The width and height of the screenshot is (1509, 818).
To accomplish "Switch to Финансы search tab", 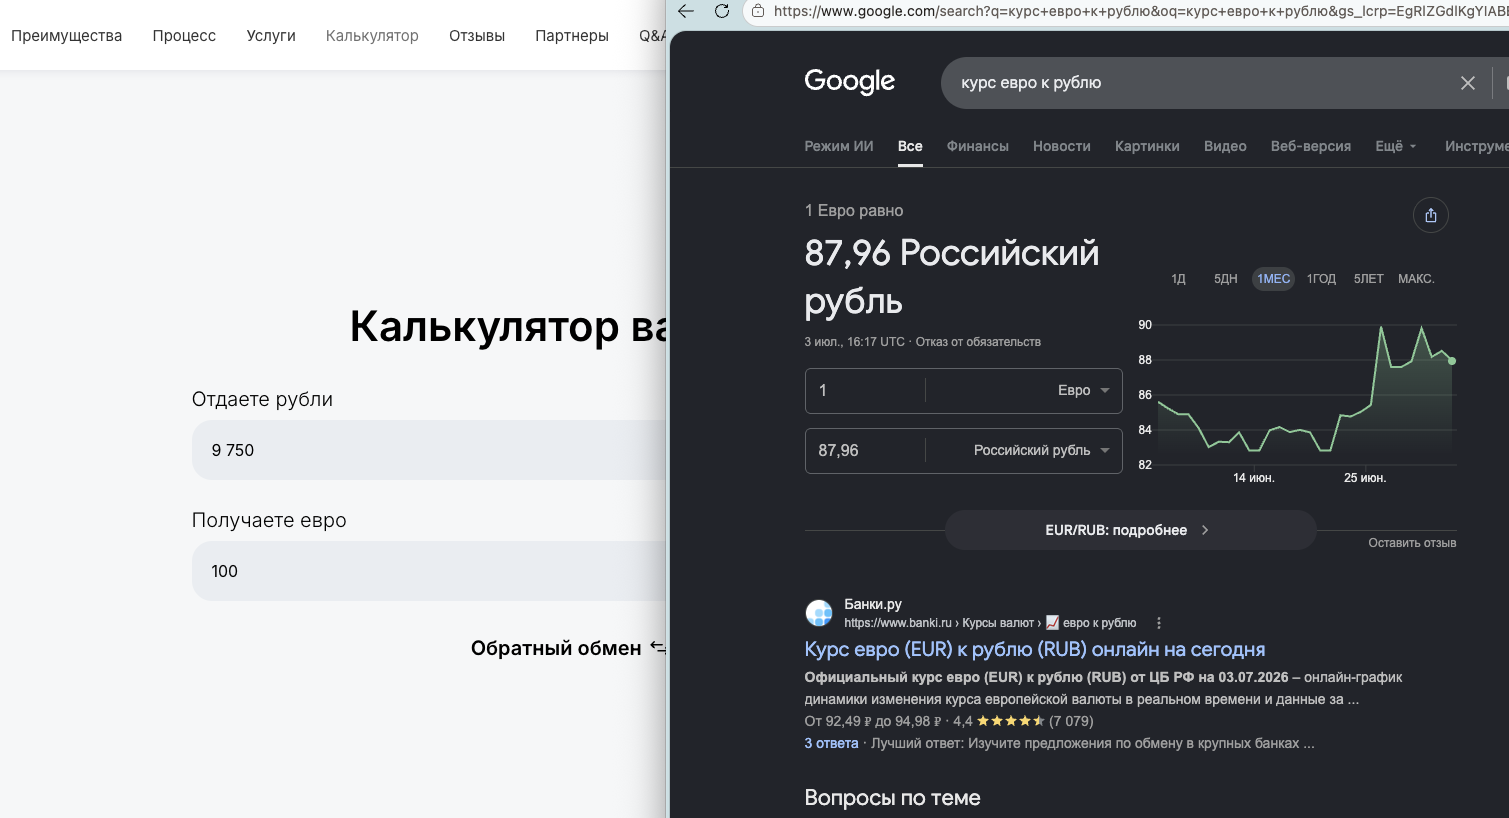I will (977, 146).
